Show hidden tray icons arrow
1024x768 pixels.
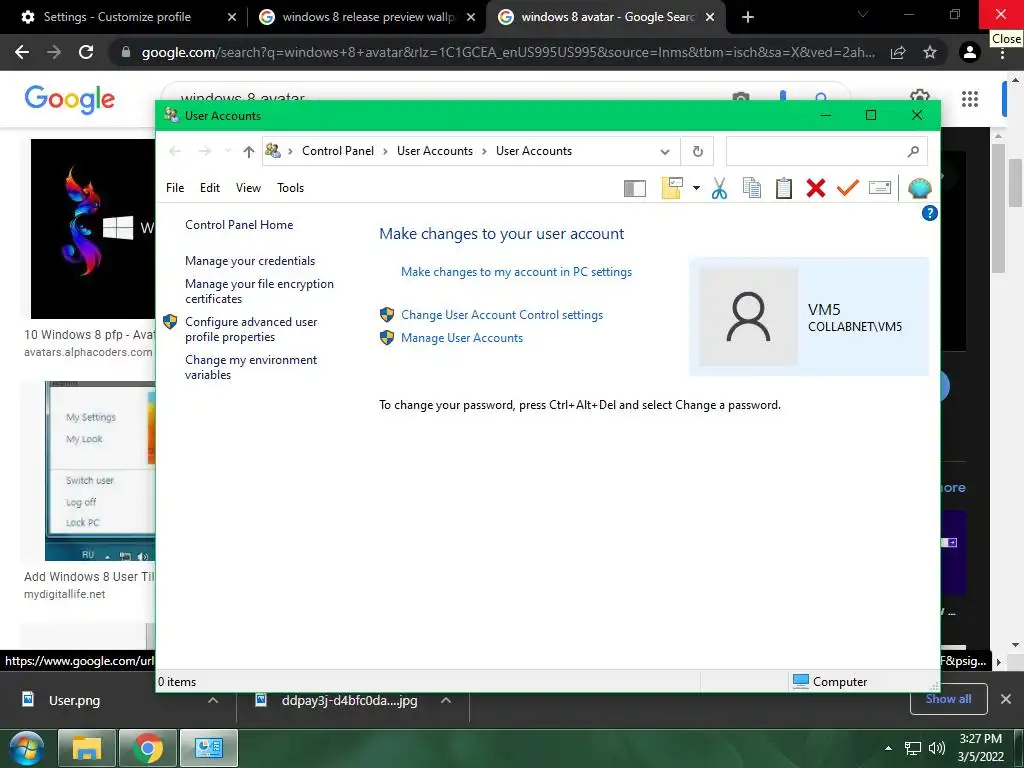coord(888,748)
